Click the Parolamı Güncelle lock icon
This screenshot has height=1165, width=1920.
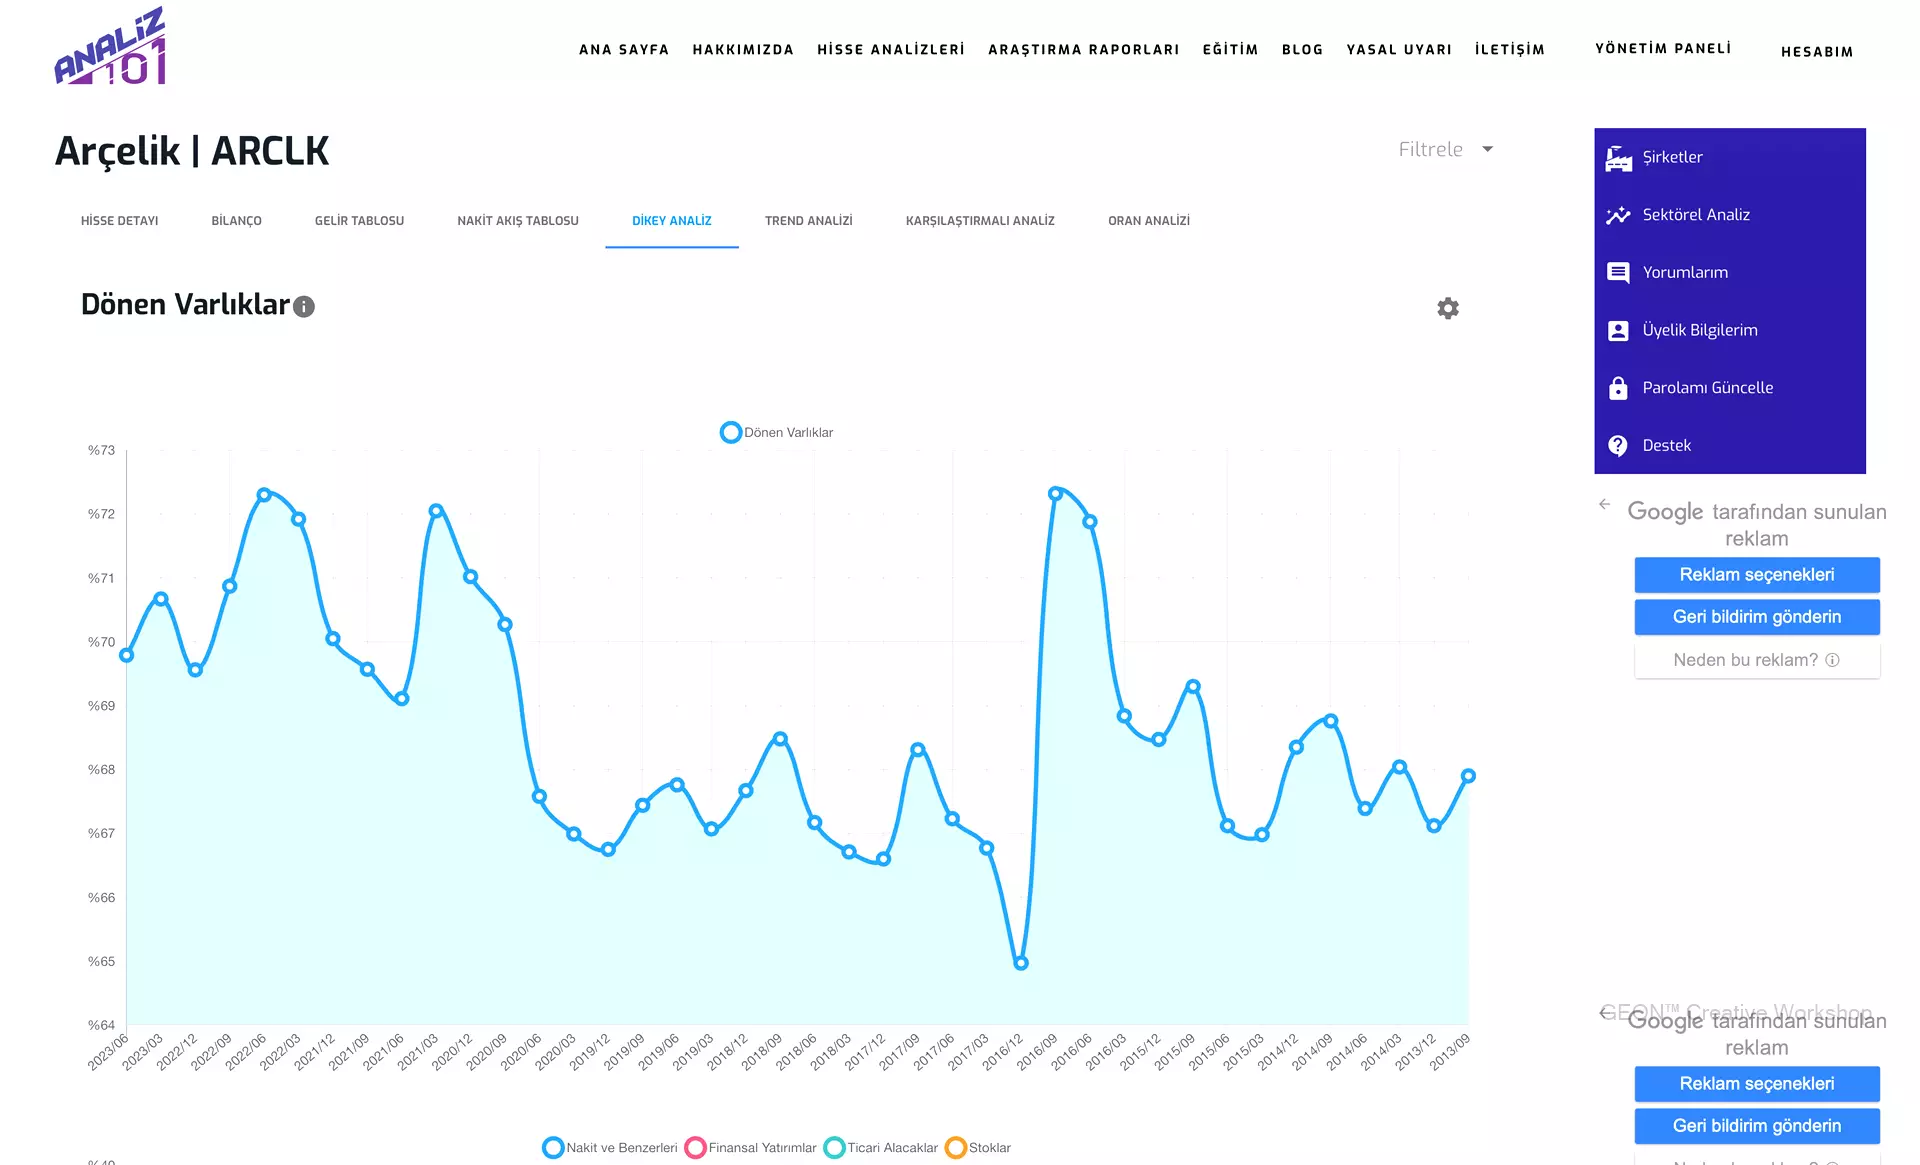[1618, 388]
